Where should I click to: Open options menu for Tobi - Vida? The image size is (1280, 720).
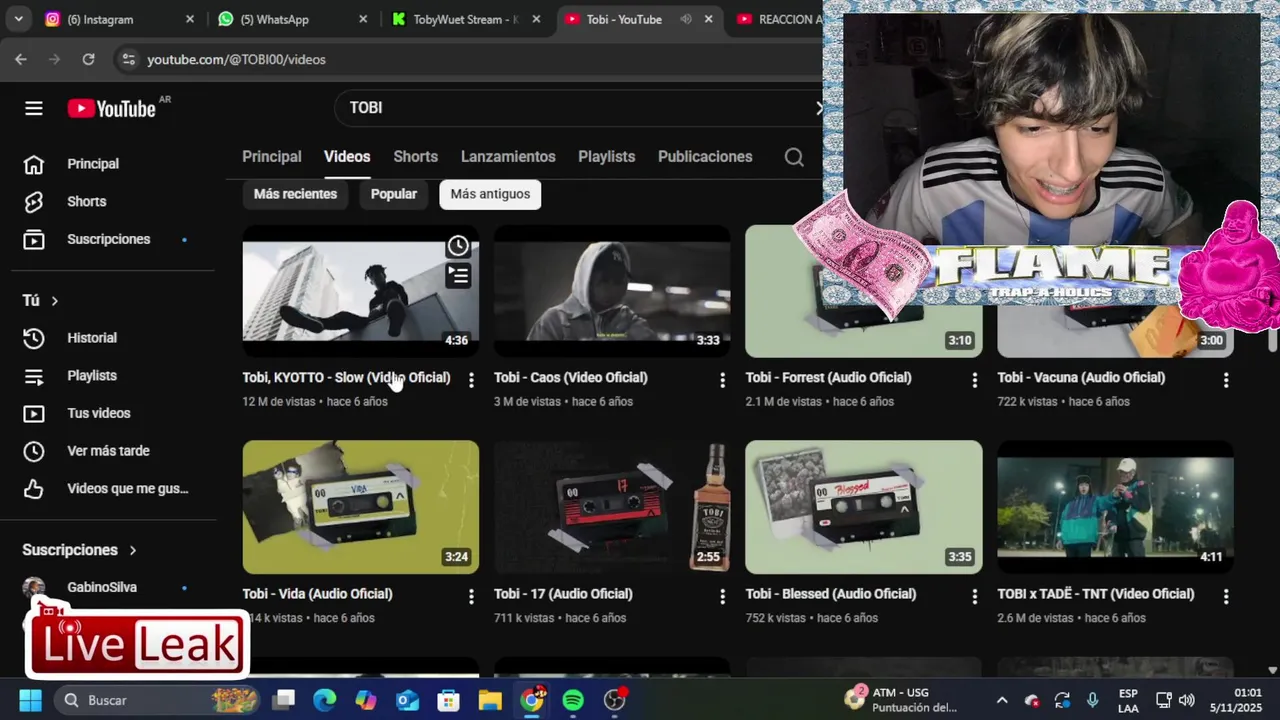(471, 596)
